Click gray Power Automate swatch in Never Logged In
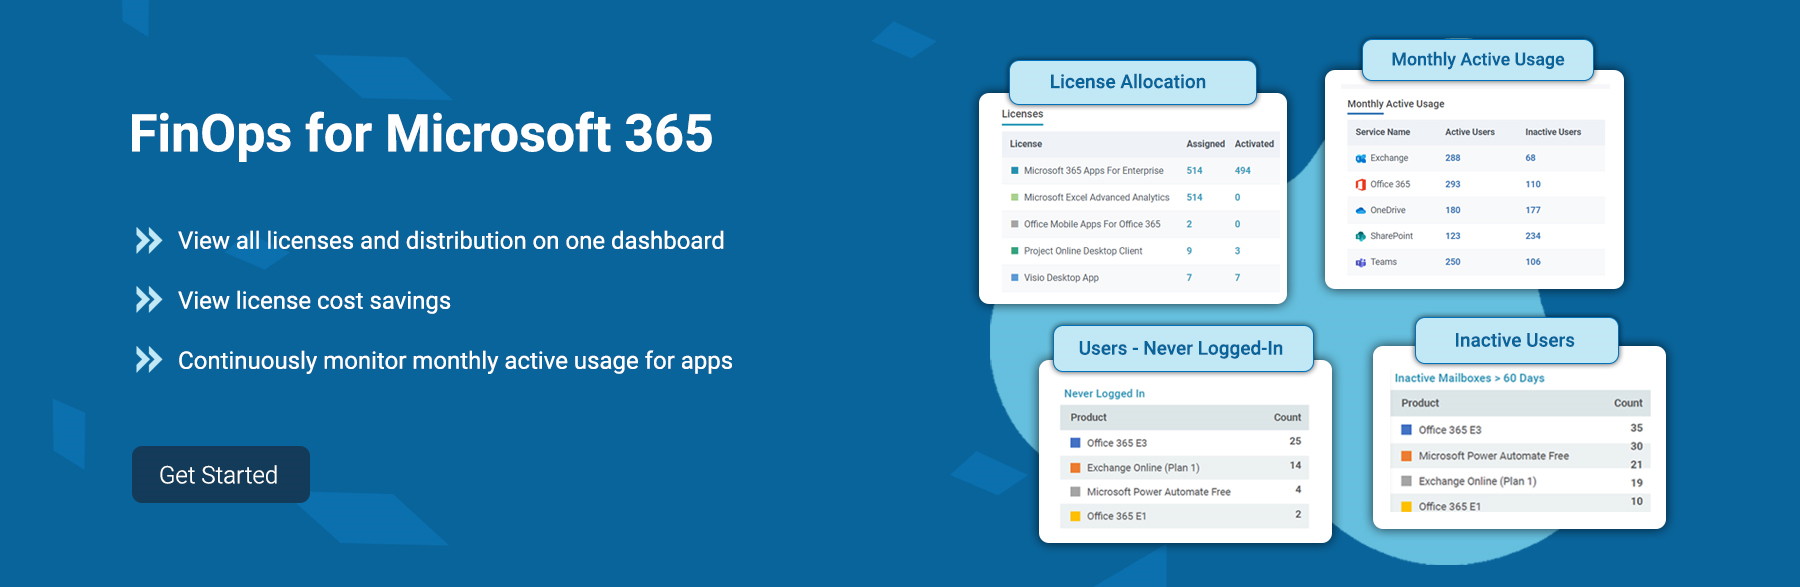Image resolution: width=1800 pixels, height=587 pixels. (x=1076, y=491)
